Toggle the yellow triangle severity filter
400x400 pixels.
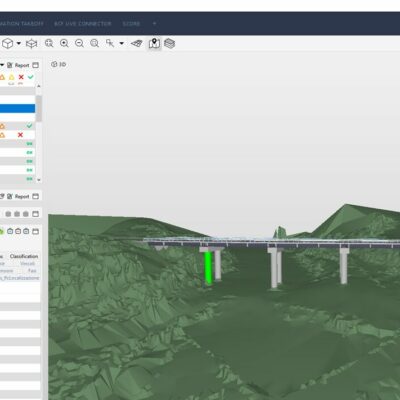click(x=12, y=77)
